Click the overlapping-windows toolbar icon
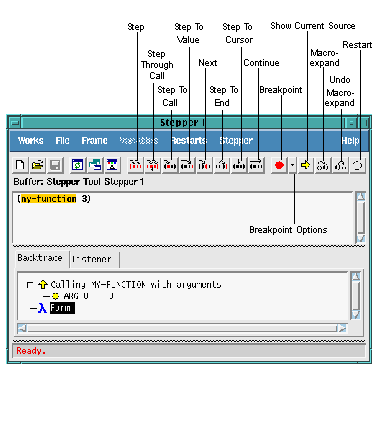This screenshot has width=383, height=427. 95,165
